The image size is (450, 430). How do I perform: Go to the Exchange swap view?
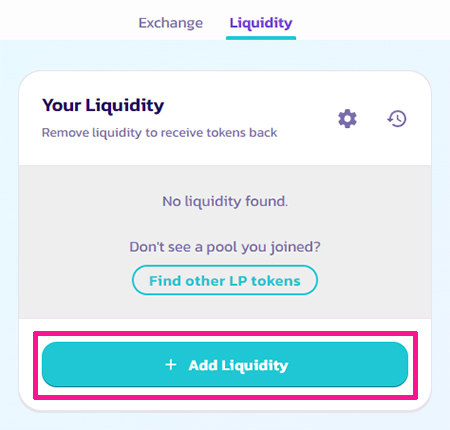[x=171, y=23]
